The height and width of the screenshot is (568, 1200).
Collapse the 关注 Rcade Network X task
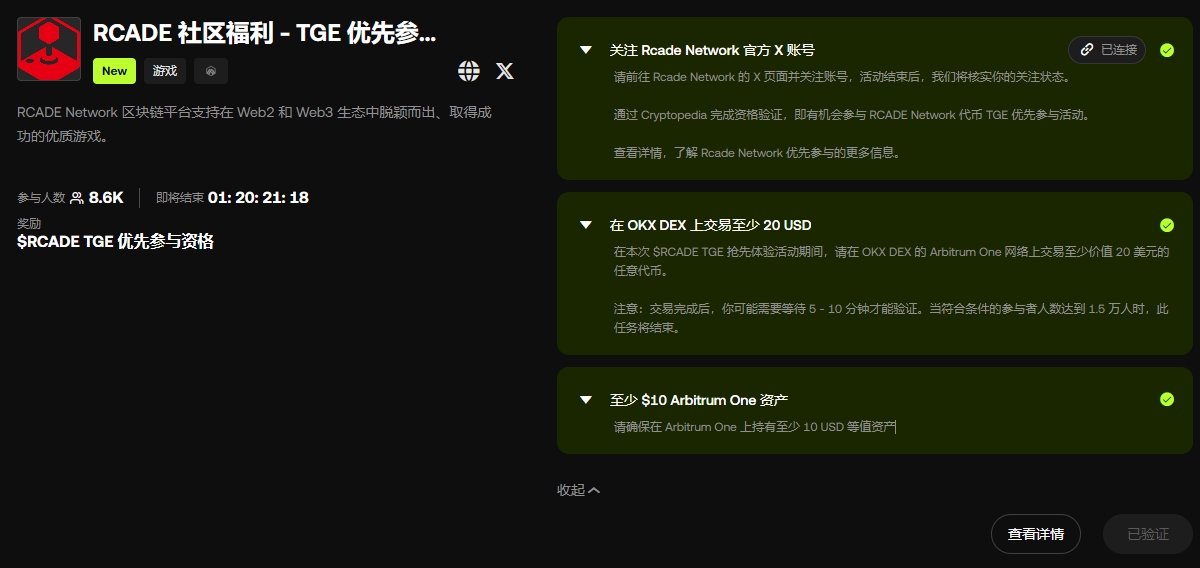(x=586, y=50)
